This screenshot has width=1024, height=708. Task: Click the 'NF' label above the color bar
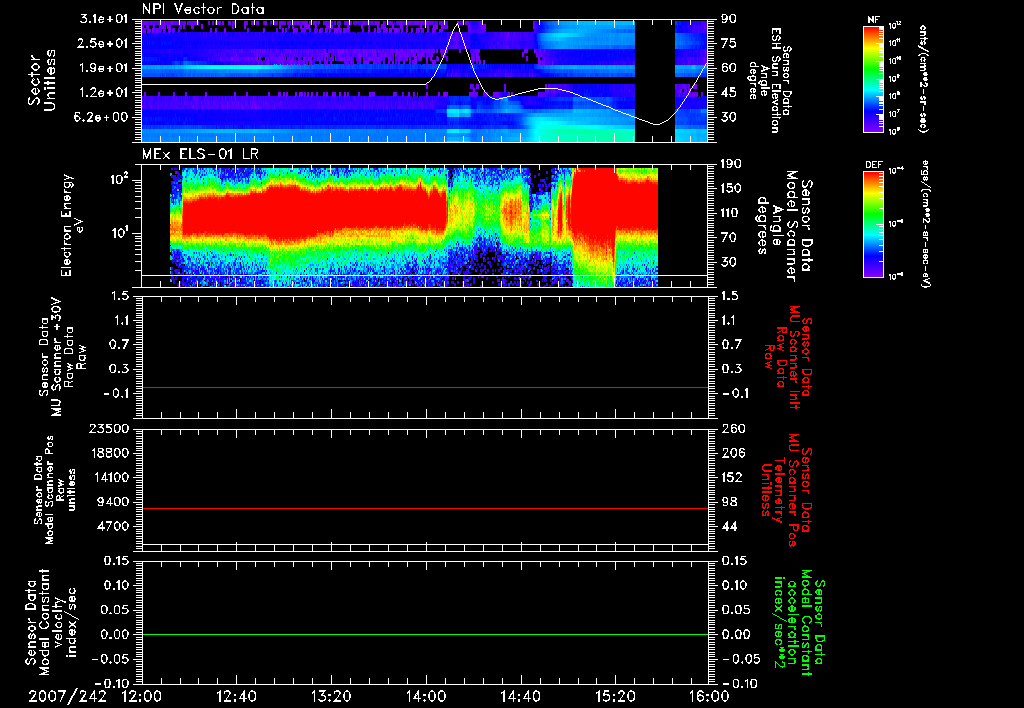[x=874, y=20]
